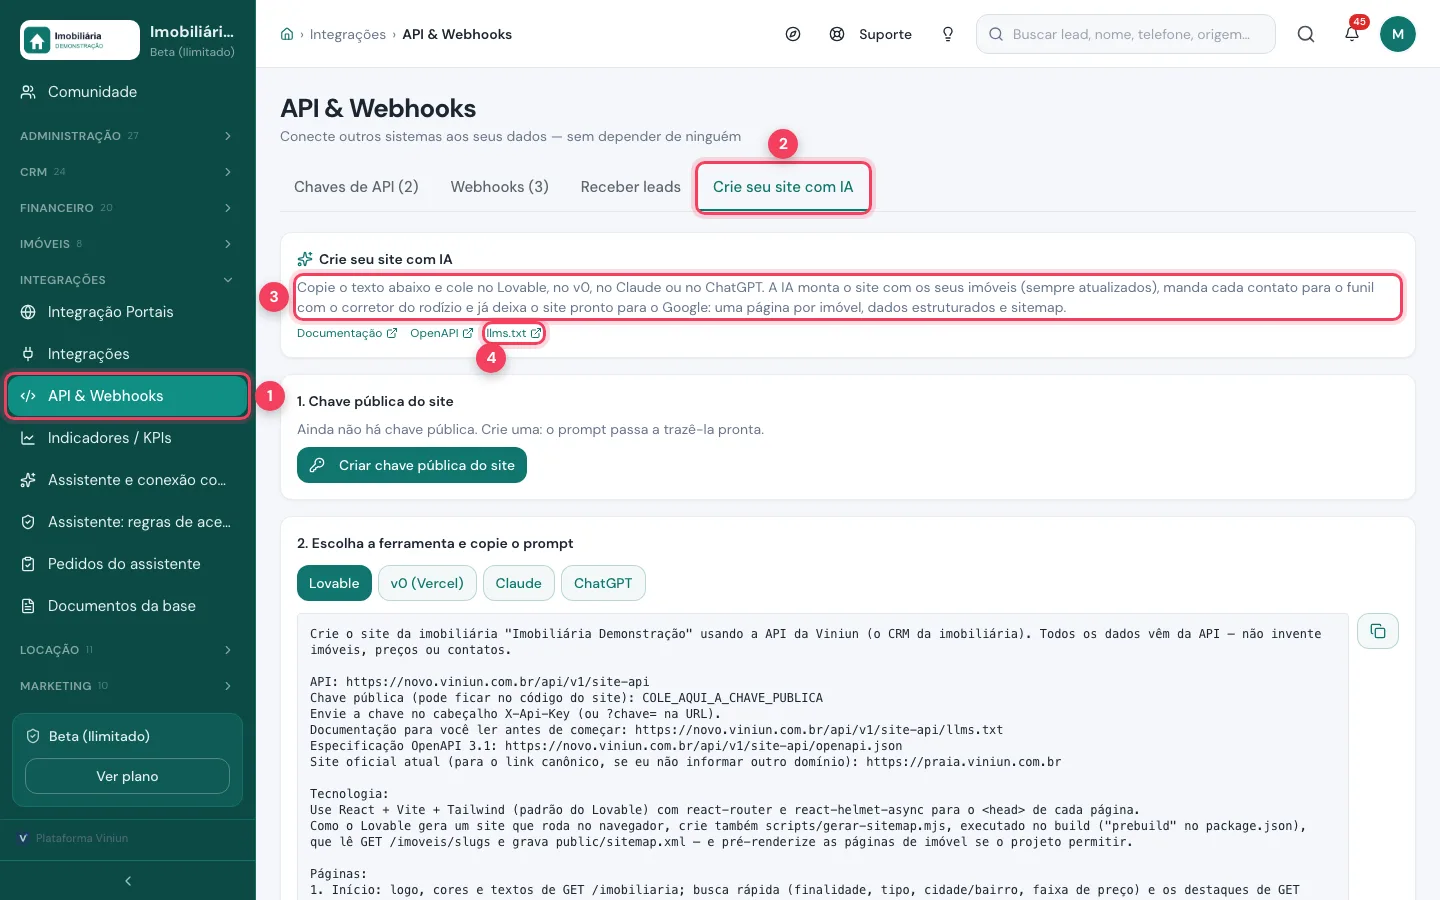Open the compass explore icon in header
The height and width of the screenshot is (900, 1440).
click(793, 34)
